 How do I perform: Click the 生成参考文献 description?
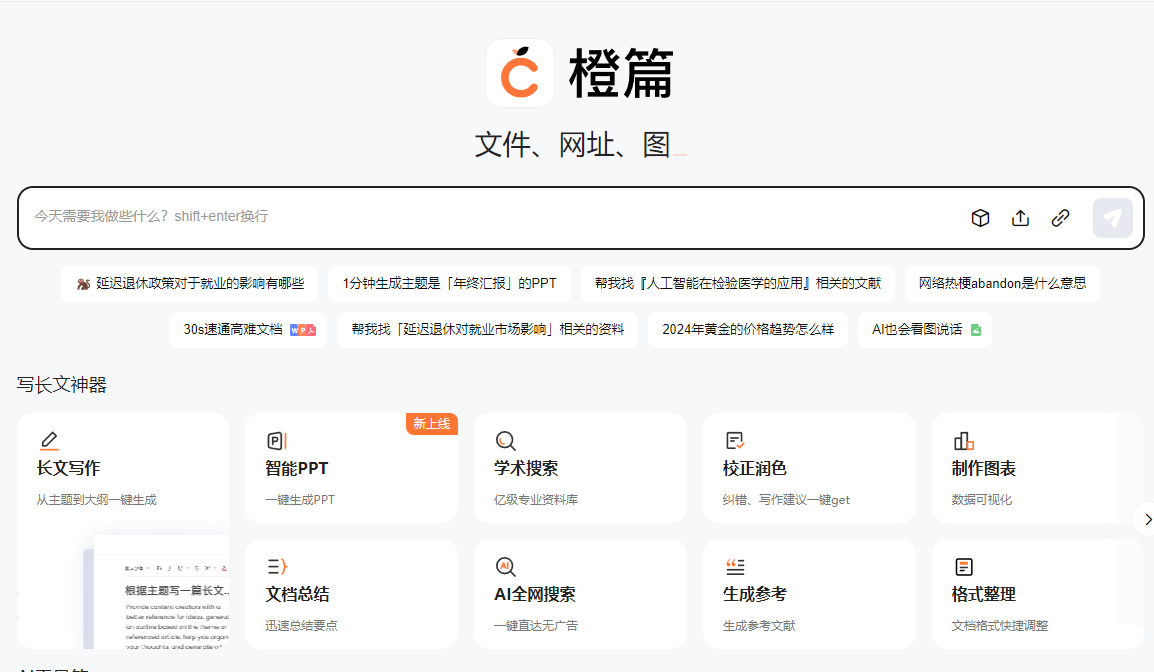759,626
